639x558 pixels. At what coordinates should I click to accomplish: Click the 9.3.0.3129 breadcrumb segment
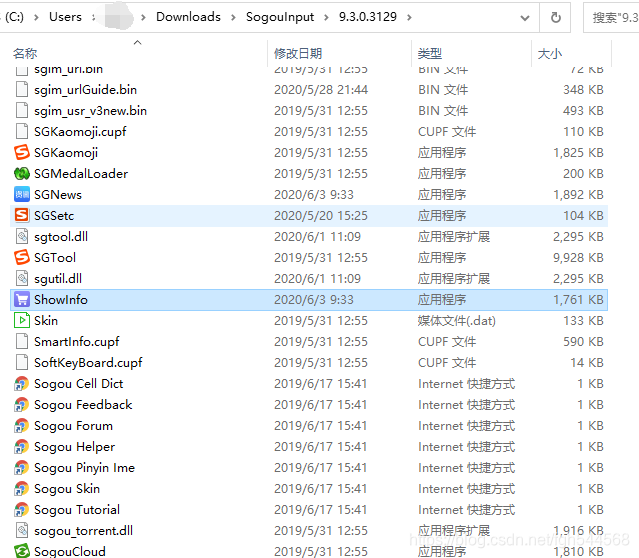pyautogui.click(x=368, y=17)
